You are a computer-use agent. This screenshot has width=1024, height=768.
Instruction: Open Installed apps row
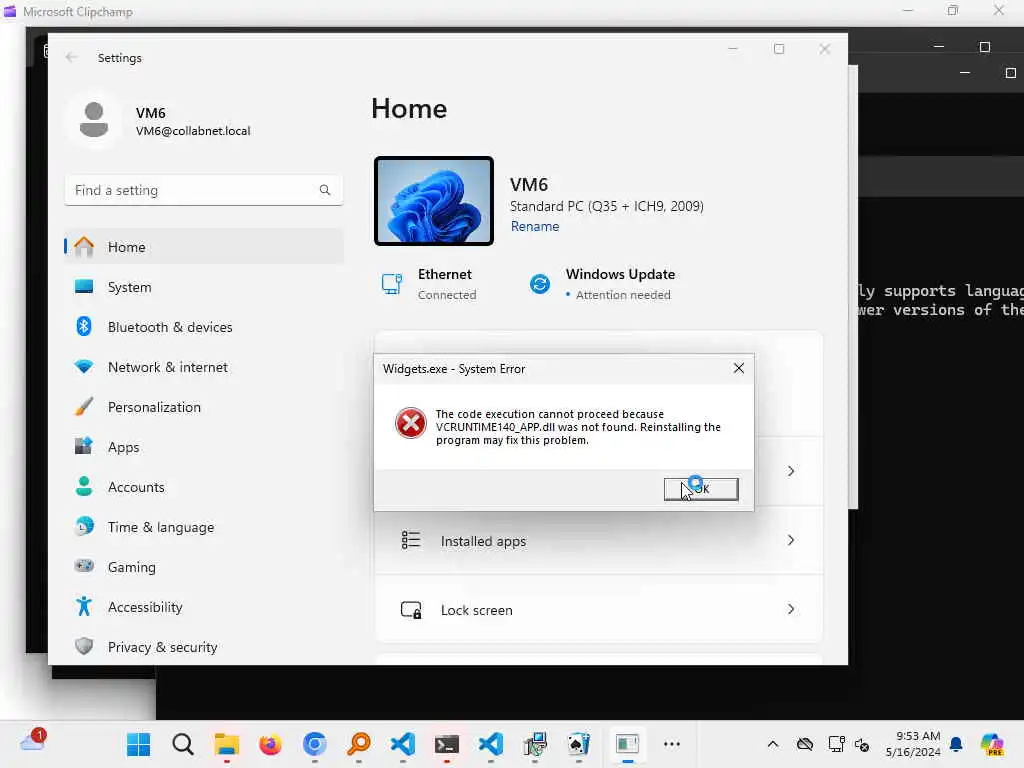(x=599, y=541)
